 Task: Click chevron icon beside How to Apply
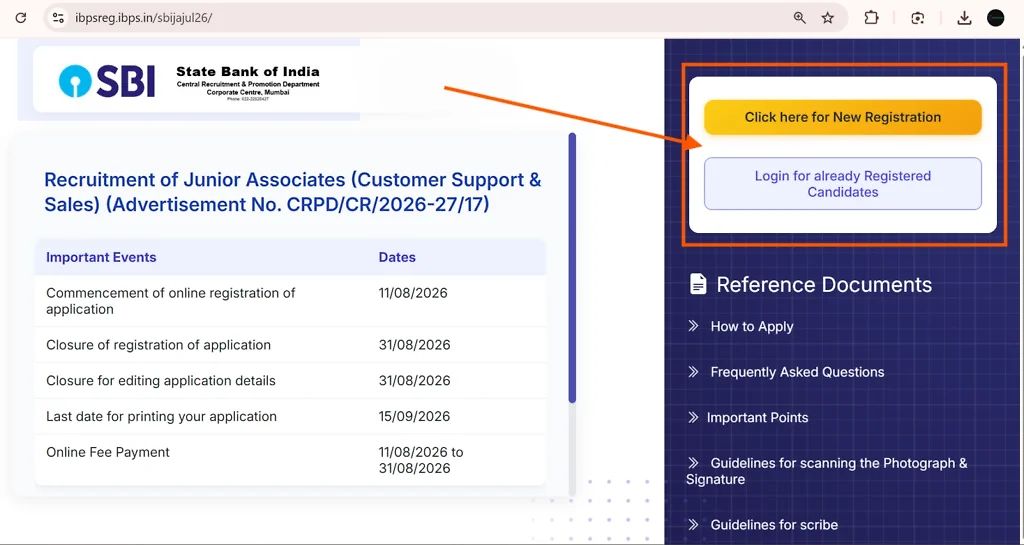[694, 326]
